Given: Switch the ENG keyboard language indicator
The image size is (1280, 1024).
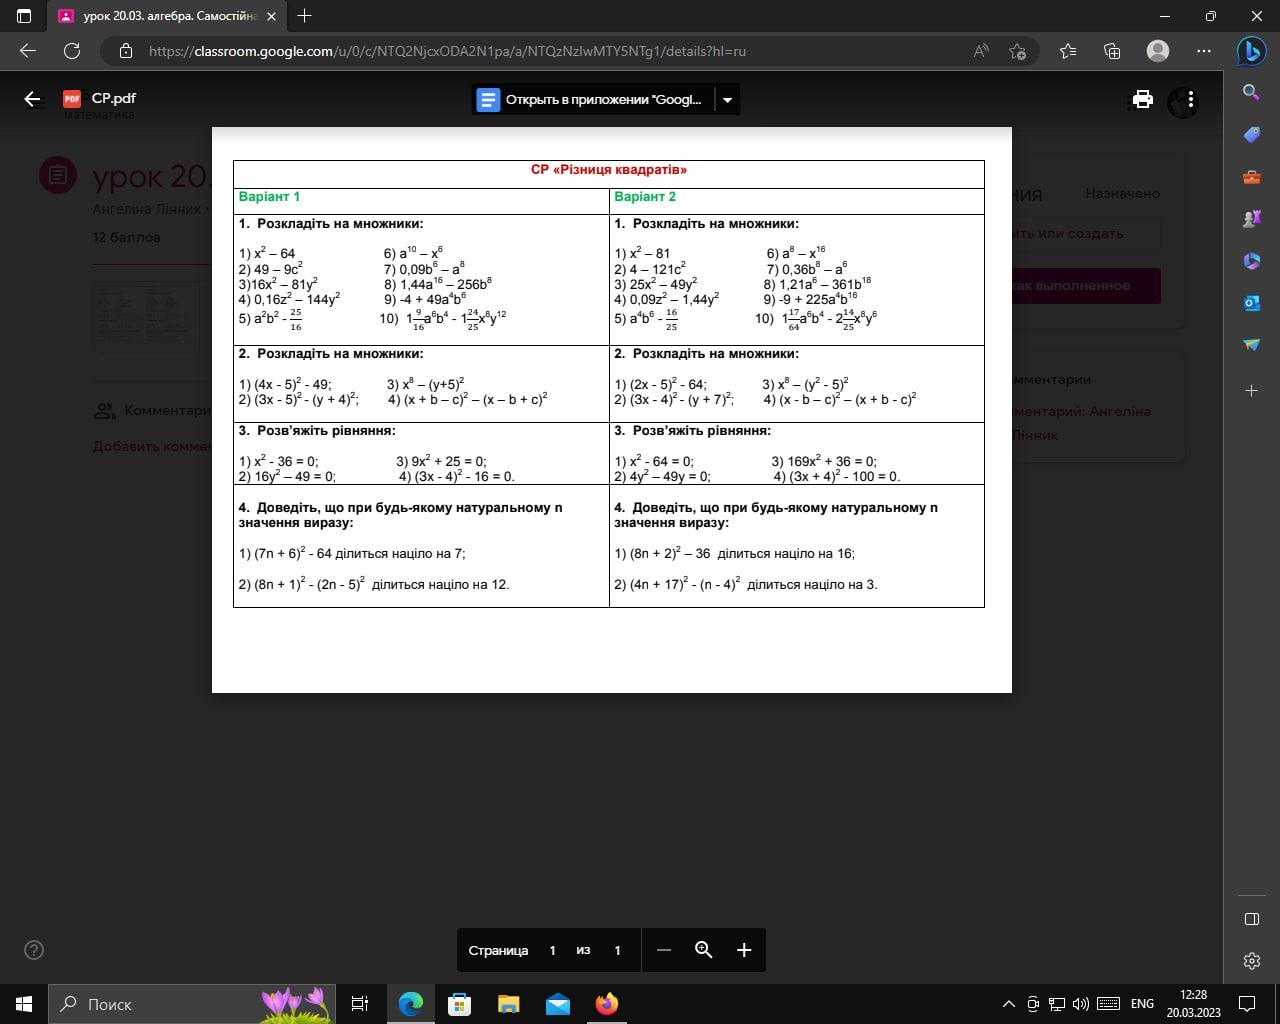Looking at the screenshot, I should [1142, 1004].
